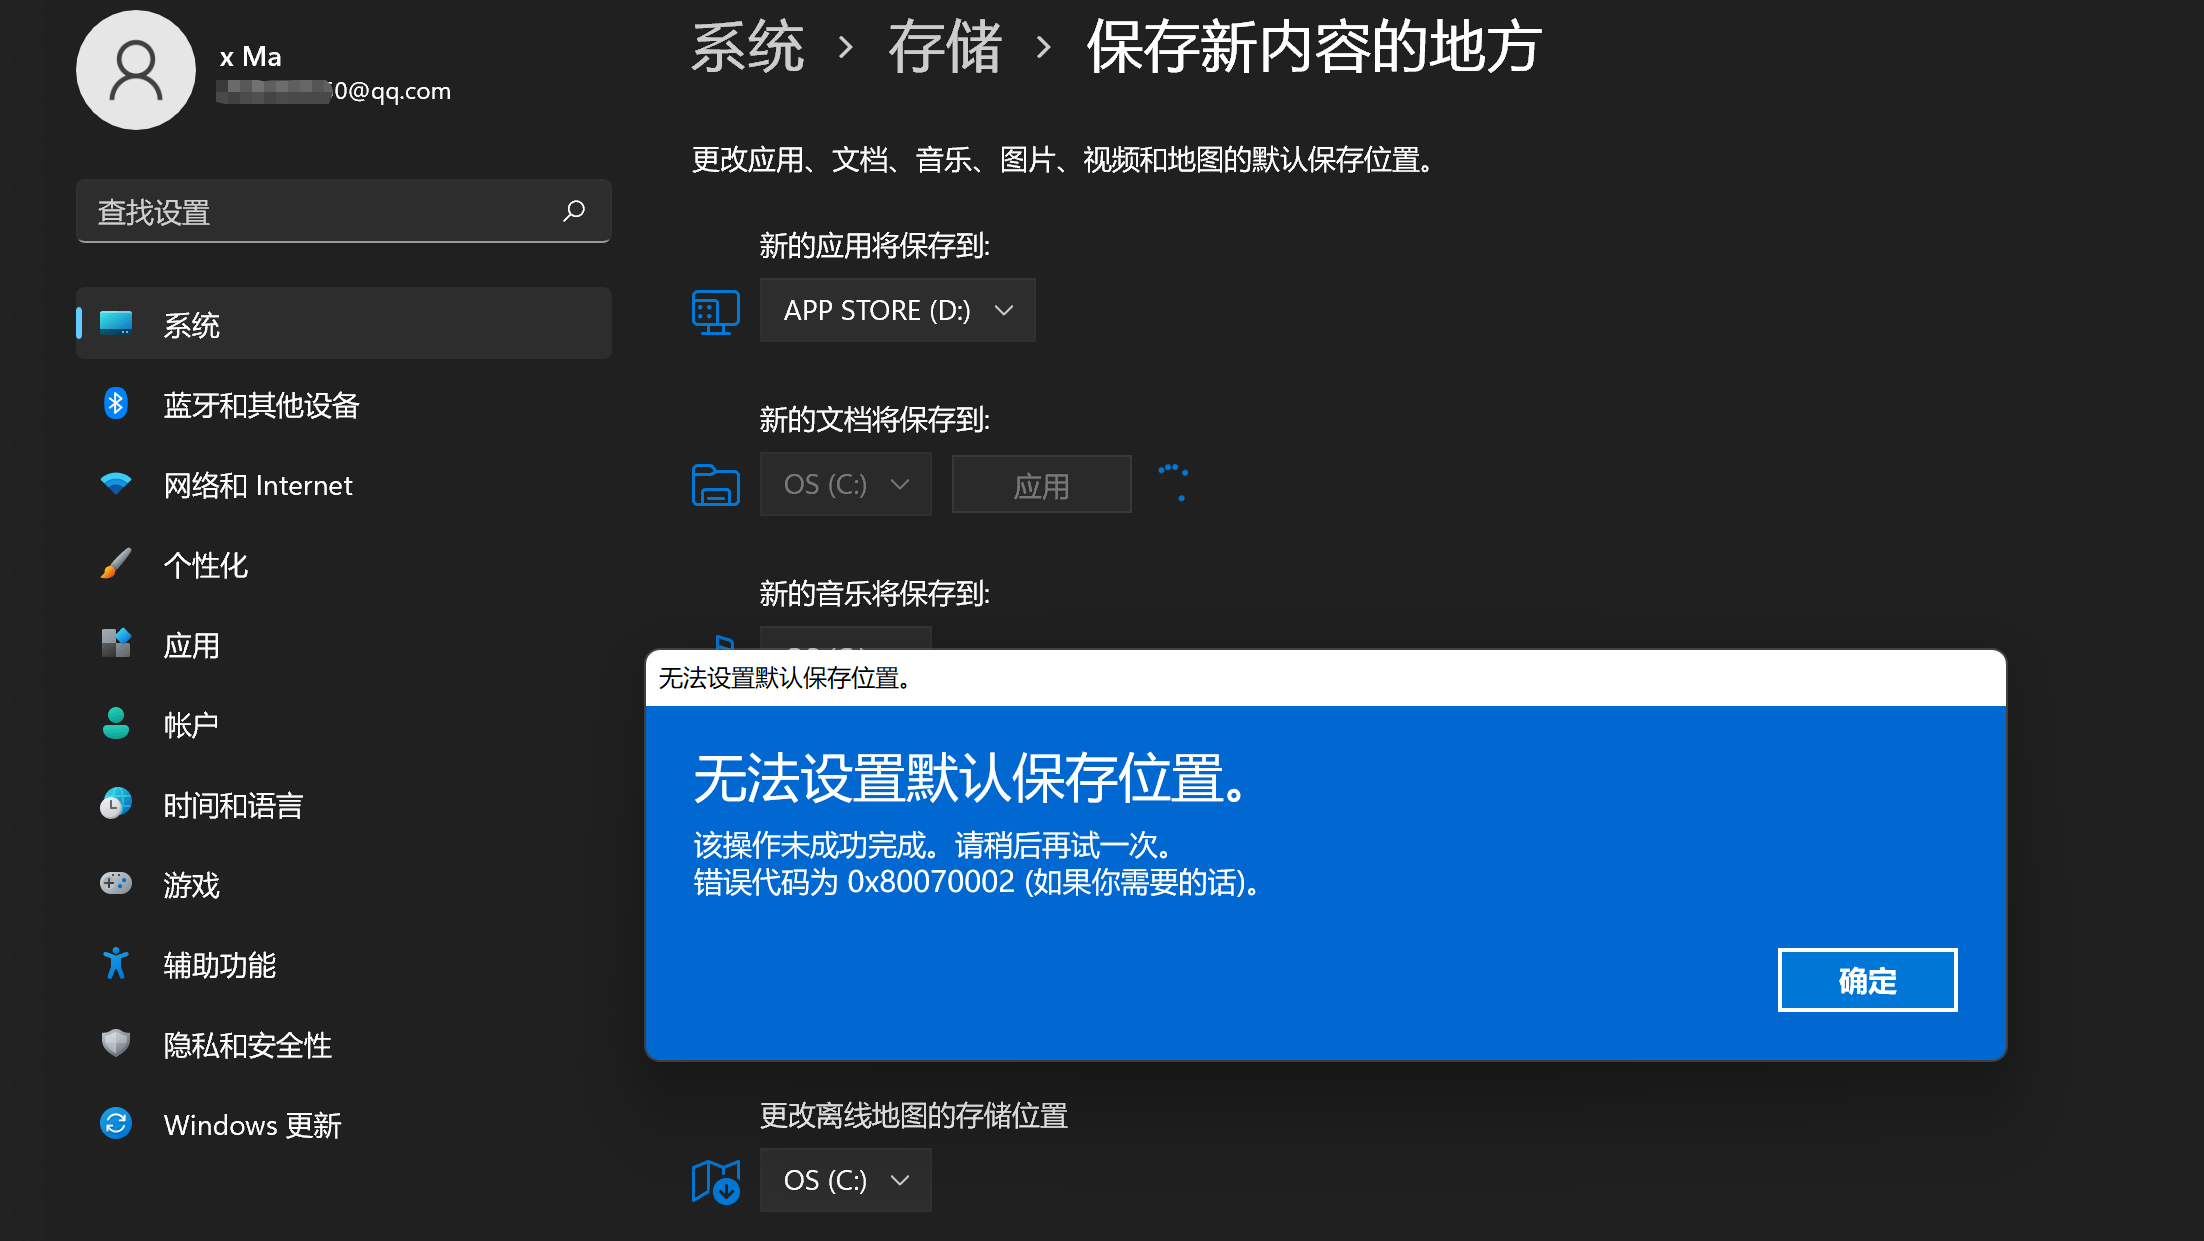Screen dimensions: 2204x1241
Task: Open 蓝牙和其他设备 settings via its Bluetooth icon
Action: click(x=116, y=404)
